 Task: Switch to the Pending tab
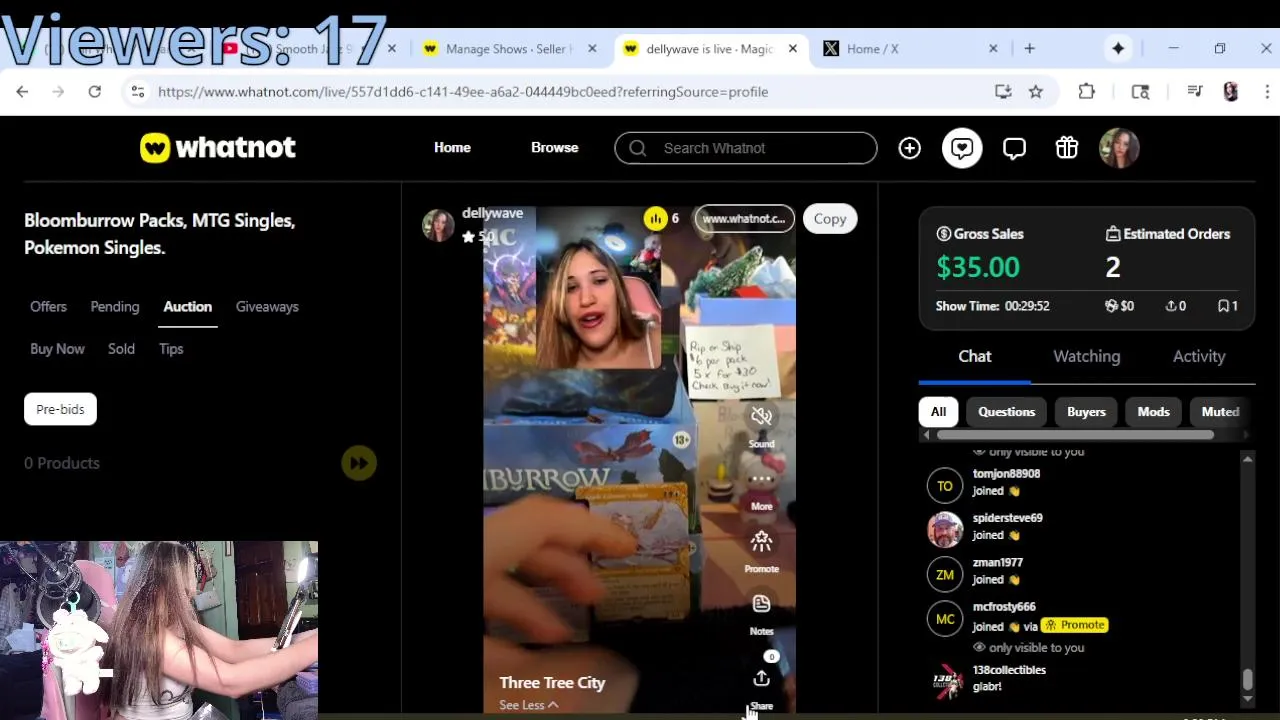[115, 306]
